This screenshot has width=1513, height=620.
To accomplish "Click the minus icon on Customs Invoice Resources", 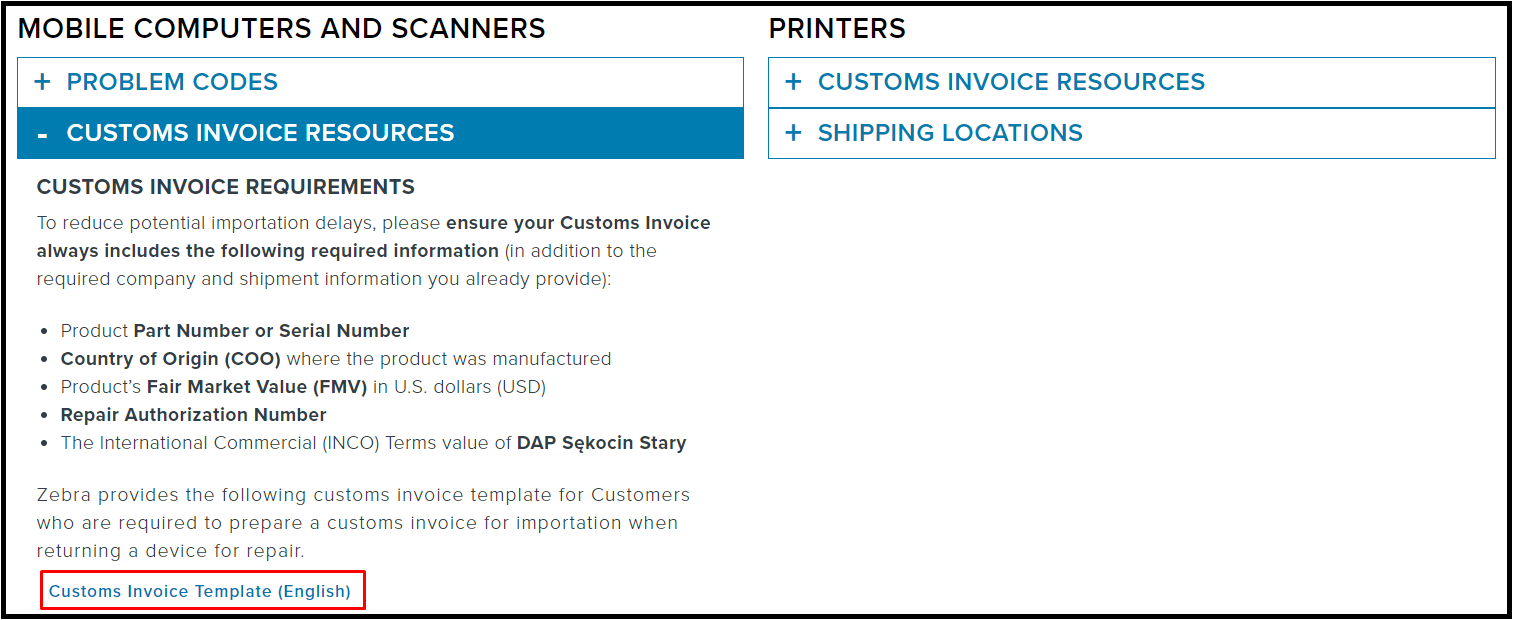I will coord(42,132).
